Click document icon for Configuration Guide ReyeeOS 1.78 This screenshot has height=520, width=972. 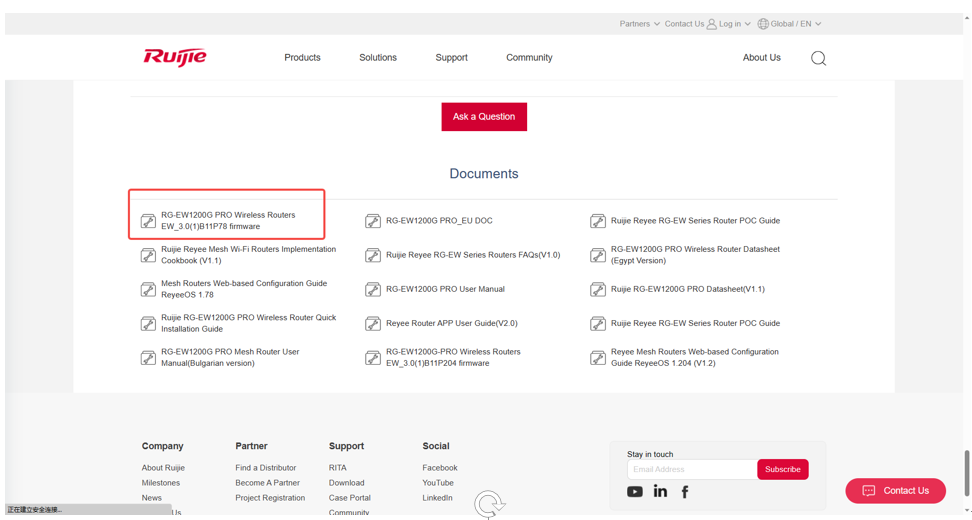[148, 289]
